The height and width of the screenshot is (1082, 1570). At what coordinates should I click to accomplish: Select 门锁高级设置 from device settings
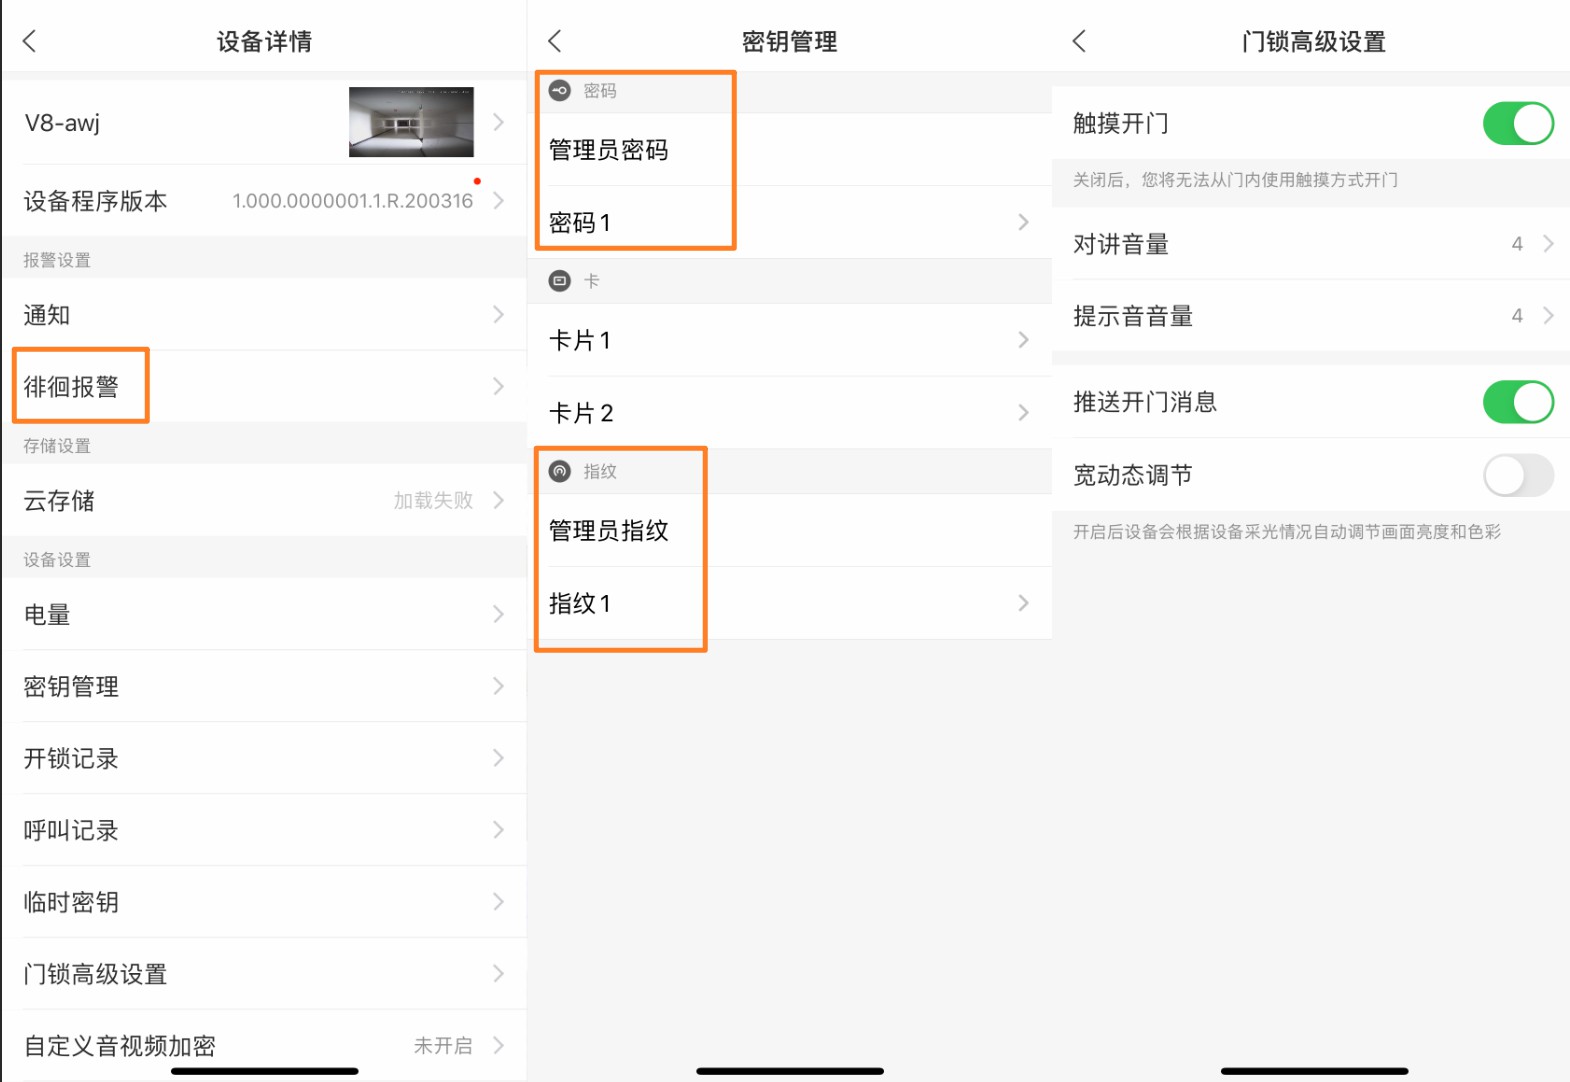pos(264,974)
